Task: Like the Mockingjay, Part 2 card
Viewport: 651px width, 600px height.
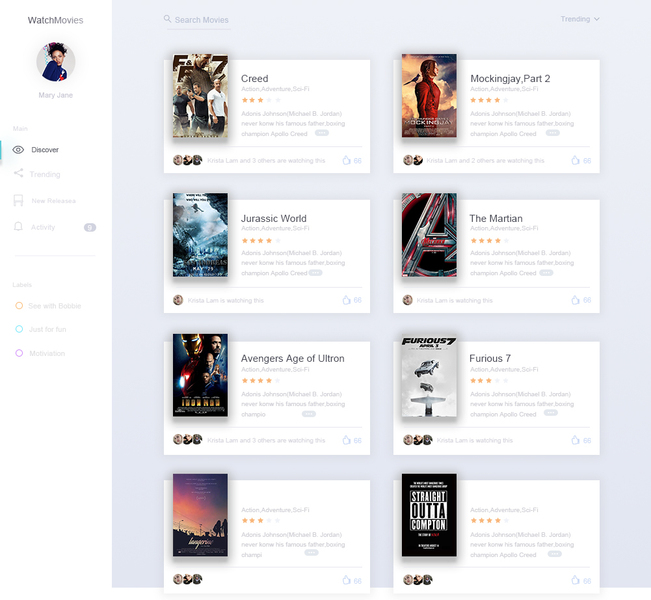Action: [x=575, y=160]
